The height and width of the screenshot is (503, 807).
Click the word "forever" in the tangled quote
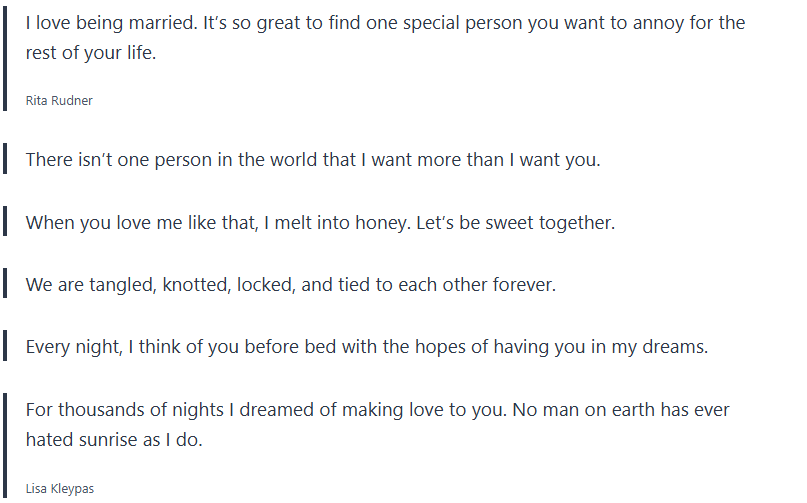click(x=522, y=285)
